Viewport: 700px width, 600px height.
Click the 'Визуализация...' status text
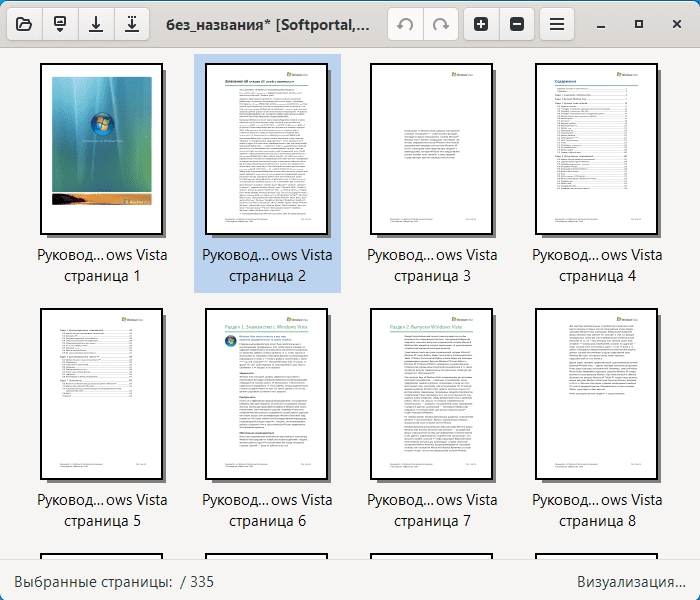[x=631, y=582]
